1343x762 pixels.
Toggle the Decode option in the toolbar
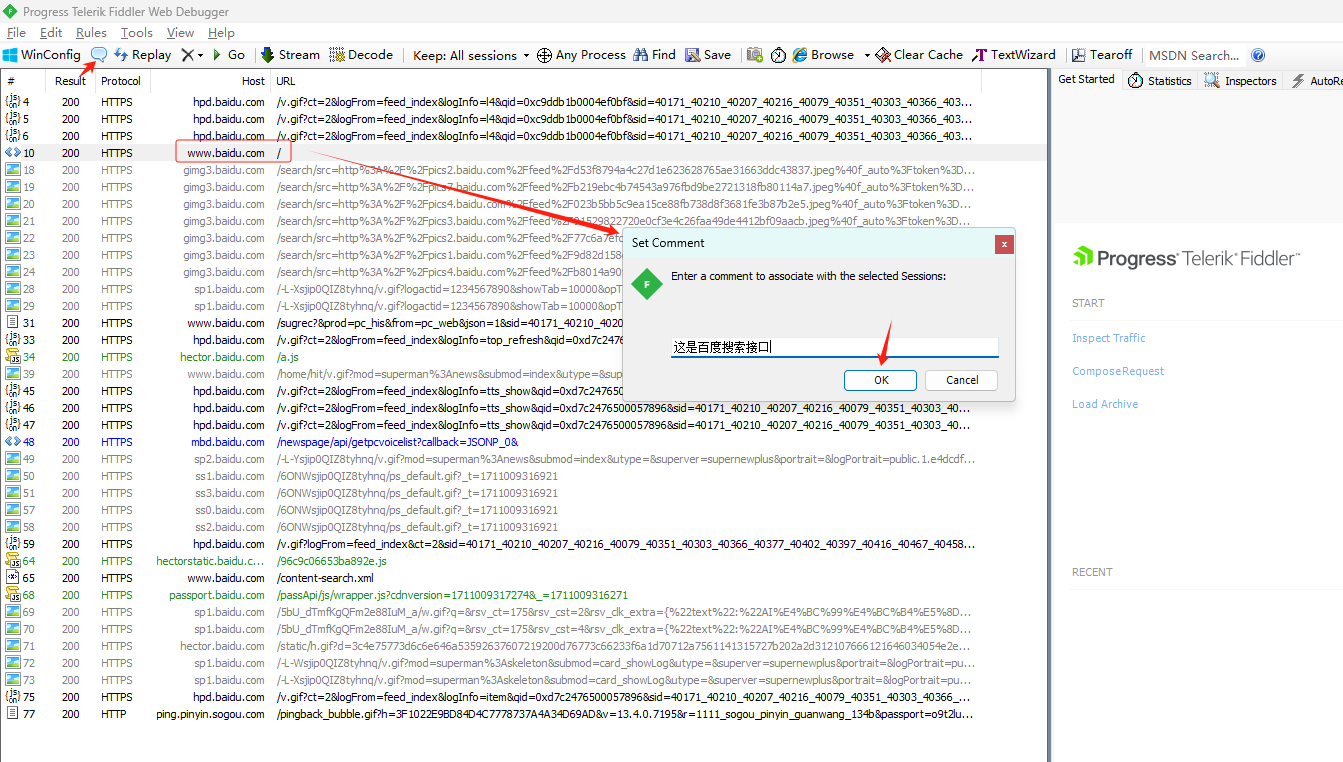[x=361, y=55]
